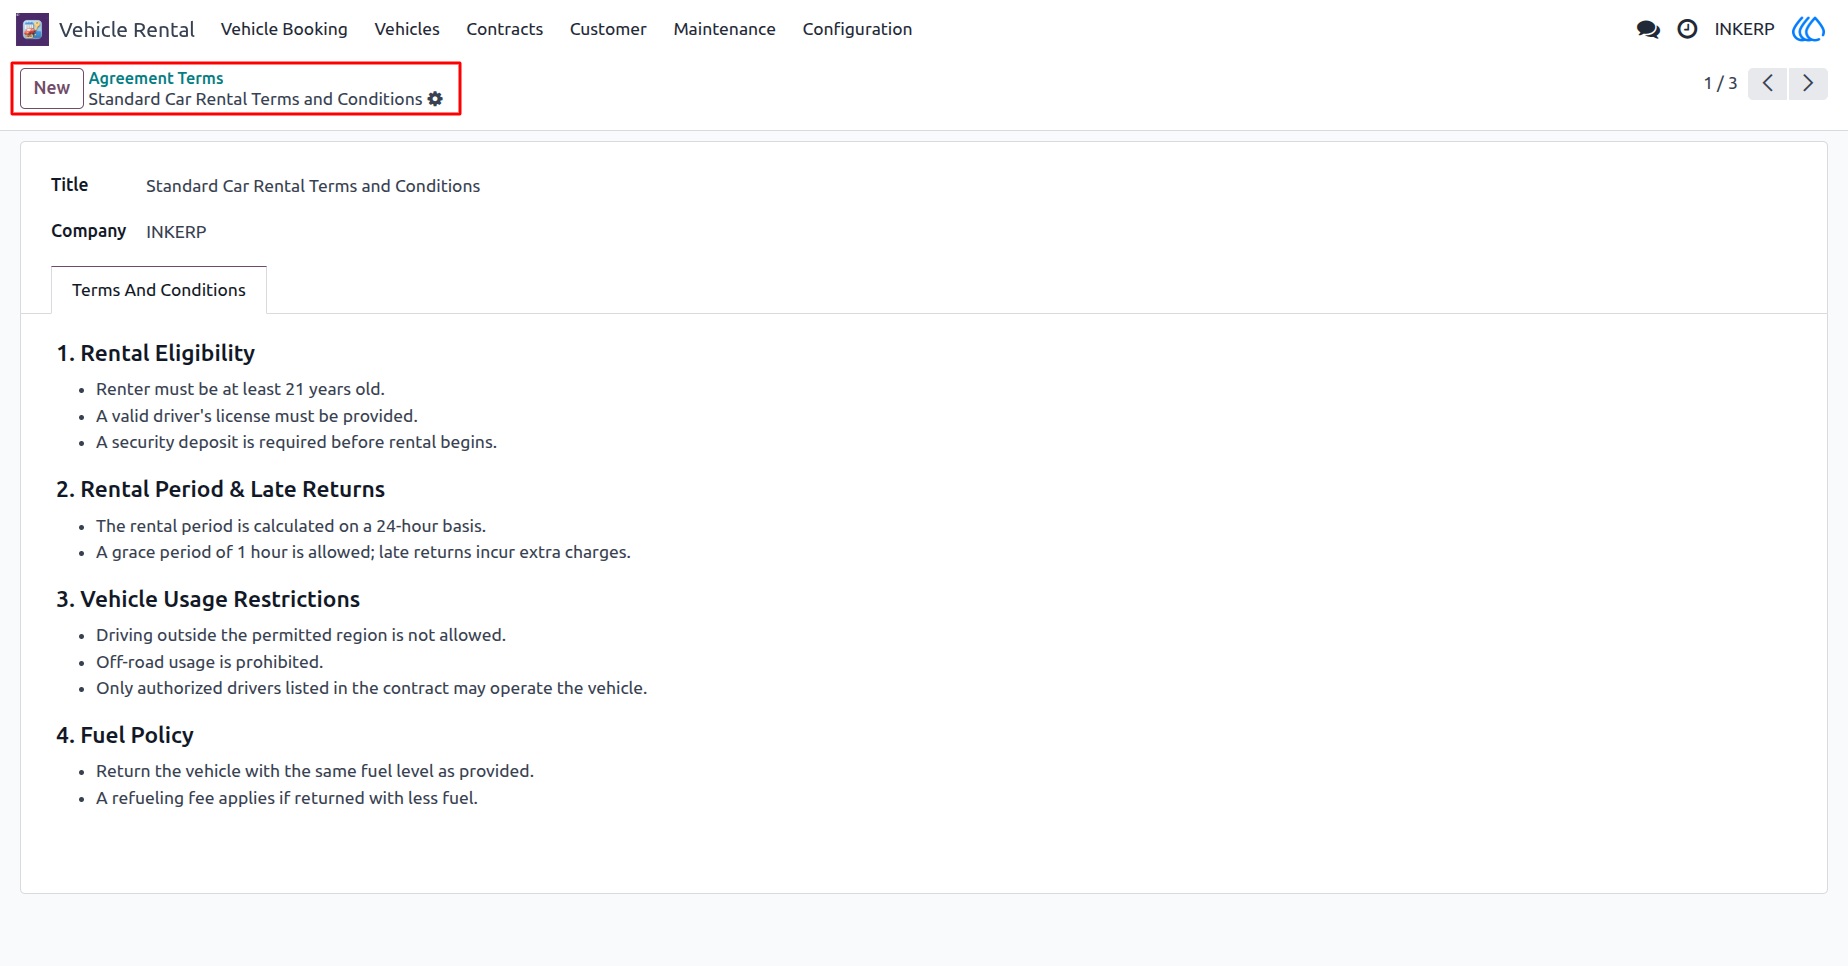Go to previous record arrow
The image size is (1848, 966).
[x=1768, y=83]
